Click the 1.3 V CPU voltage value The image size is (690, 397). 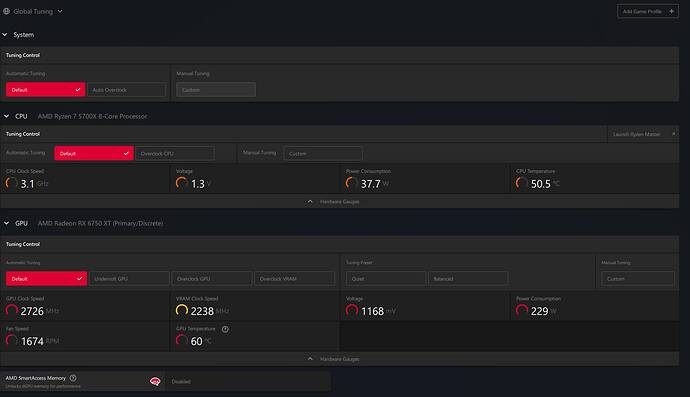pyautogui.click(x=201, y=184)
